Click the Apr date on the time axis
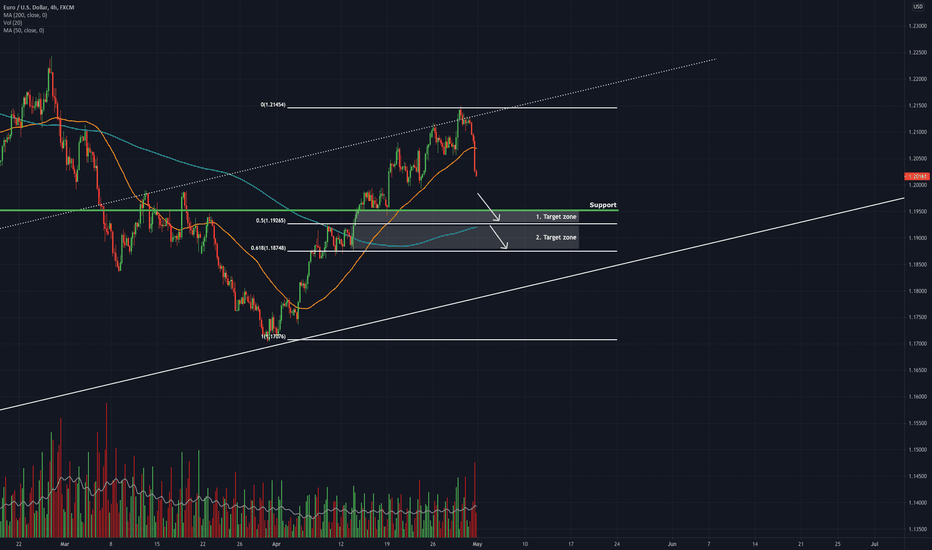Viewport: 932px width, 550px height. click(x=276, y=544)
